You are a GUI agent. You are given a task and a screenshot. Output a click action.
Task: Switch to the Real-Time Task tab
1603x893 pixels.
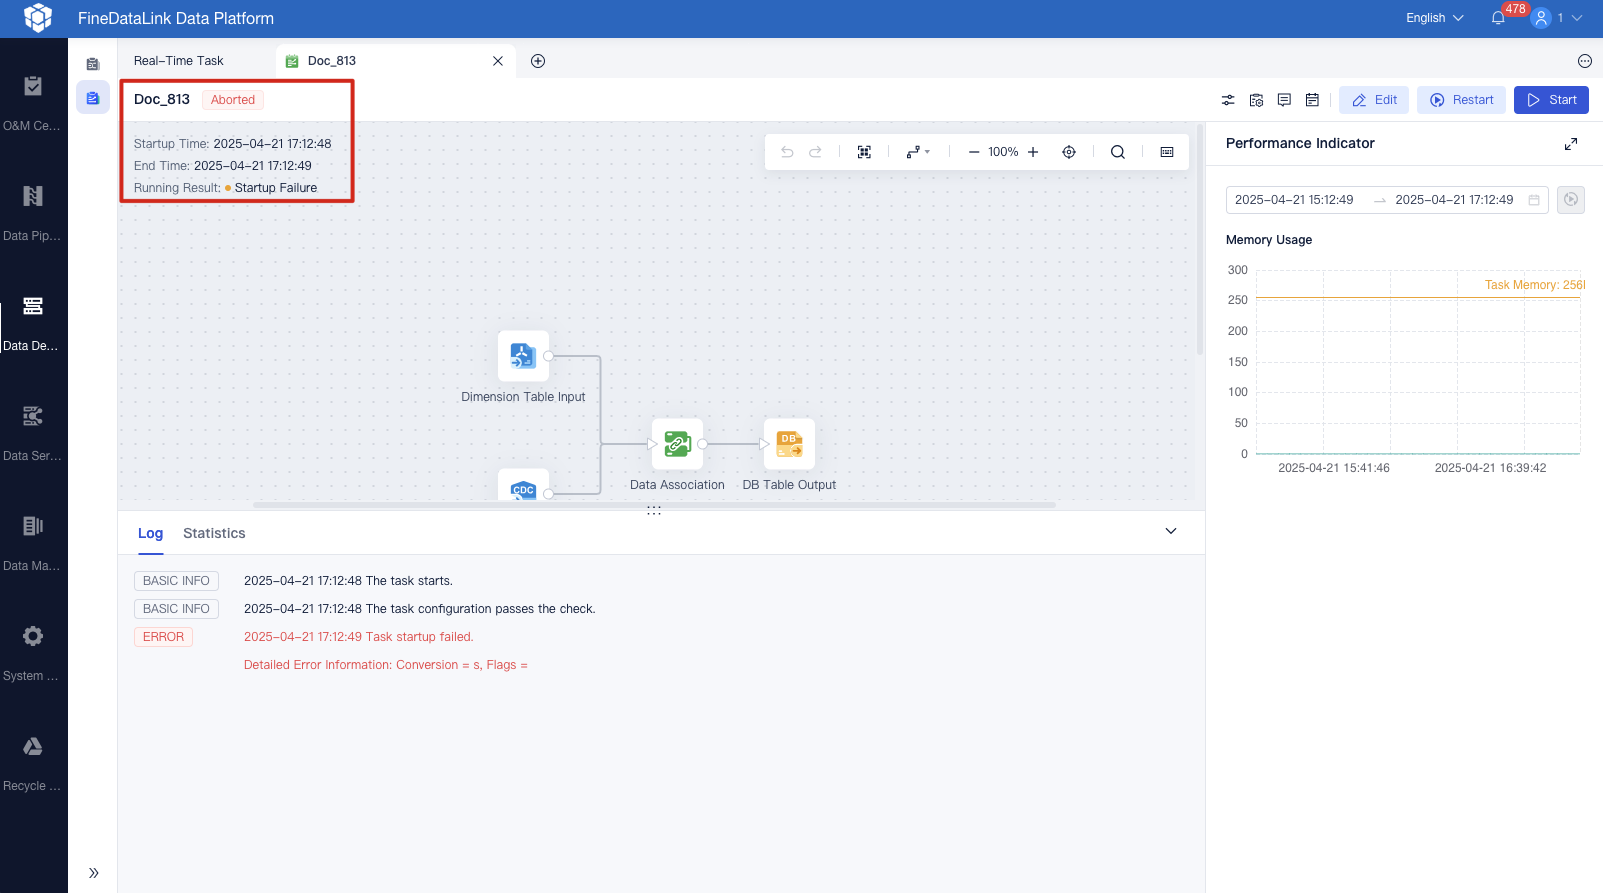pos(179,61)
